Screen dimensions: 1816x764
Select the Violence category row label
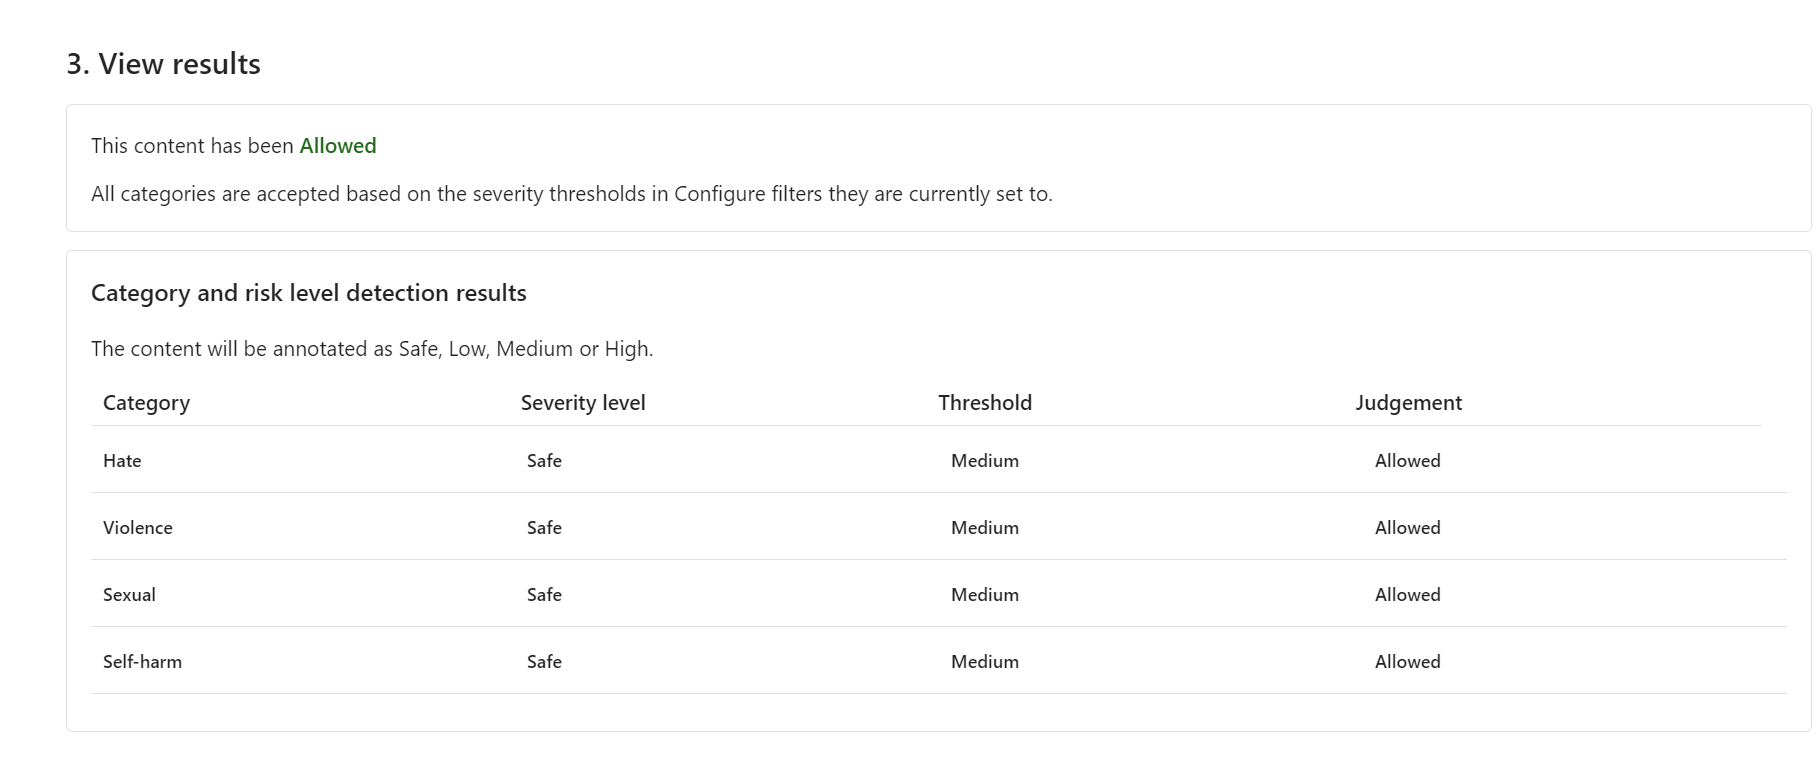click(138, 528)
